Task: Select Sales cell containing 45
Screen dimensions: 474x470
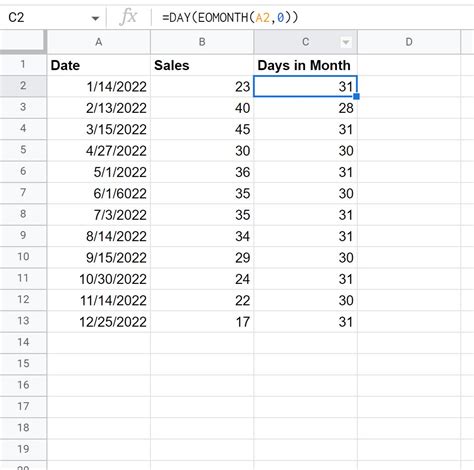Action: (x=202, y=129)
